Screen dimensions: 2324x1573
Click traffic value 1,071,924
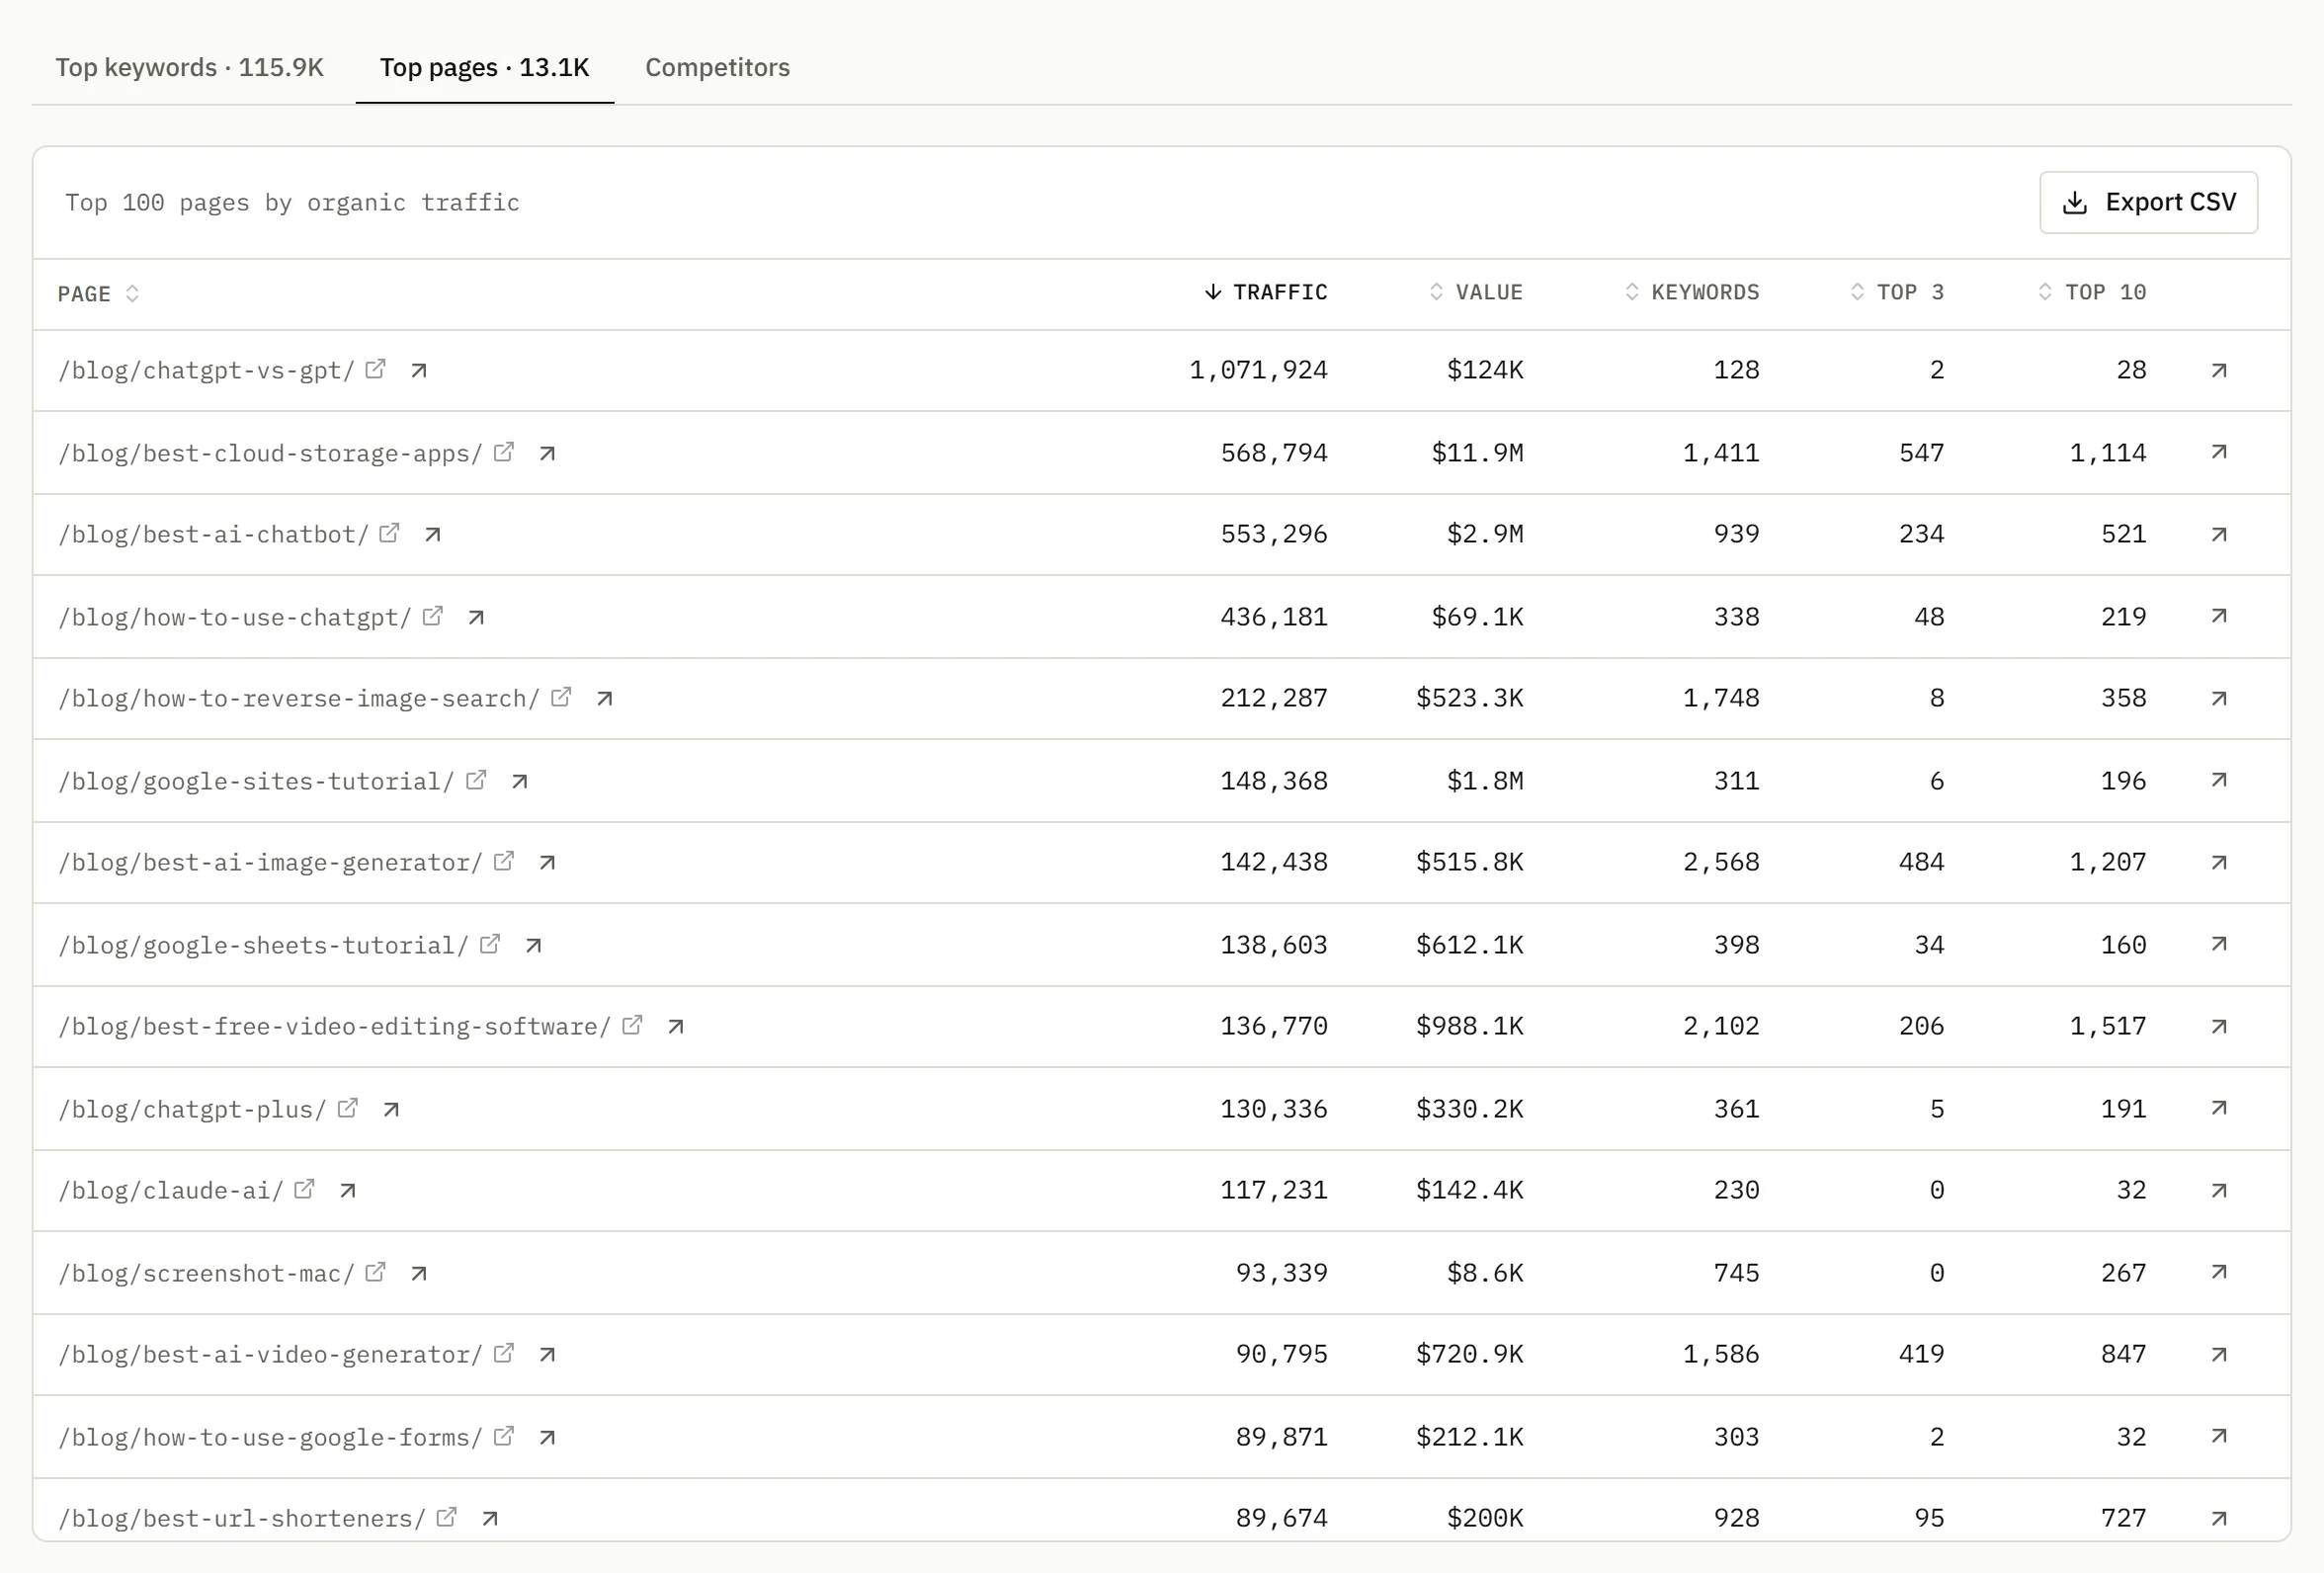coord(1258,370)
